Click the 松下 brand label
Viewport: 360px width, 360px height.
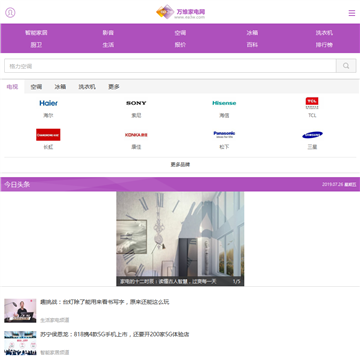pos(224,147)
